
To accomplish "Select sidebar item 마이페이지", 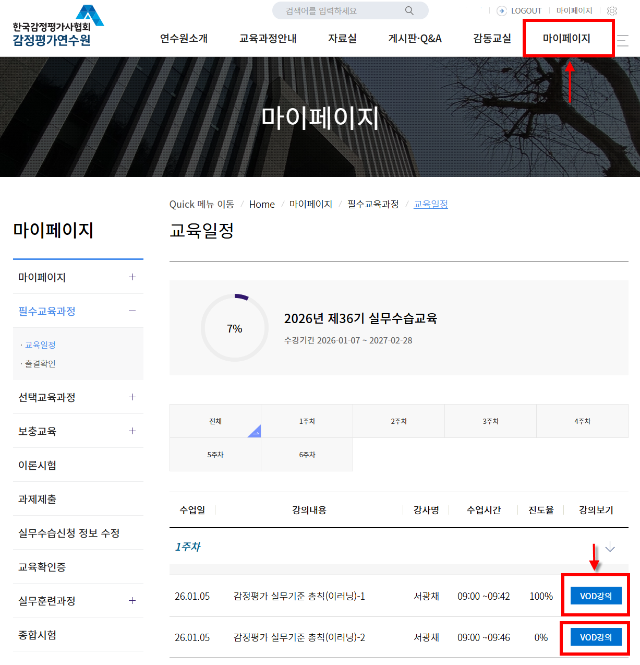I will tap(42, 277).
